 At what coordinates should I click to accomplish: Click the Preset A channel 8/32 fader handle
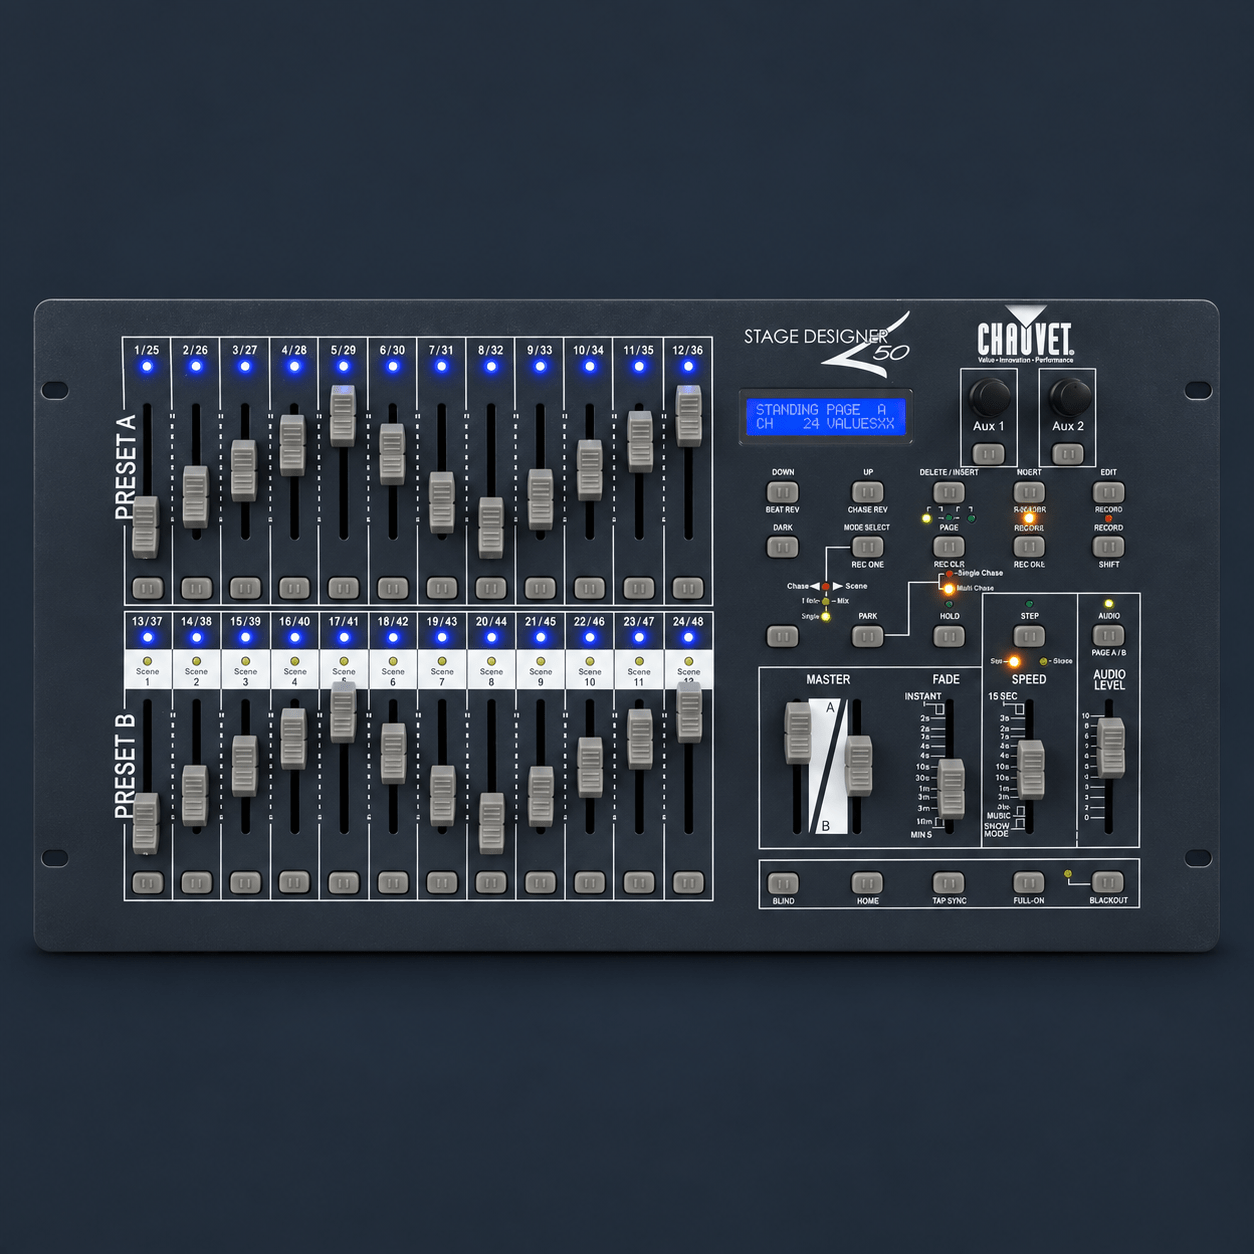pyautogui.click(x=491, y=527)
